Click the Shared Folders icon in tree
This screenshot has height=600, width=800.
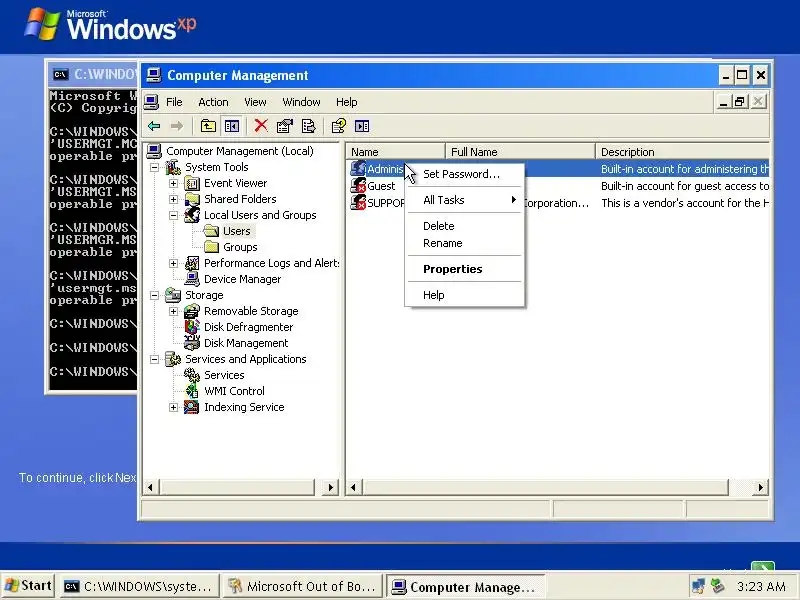(192, 199)
